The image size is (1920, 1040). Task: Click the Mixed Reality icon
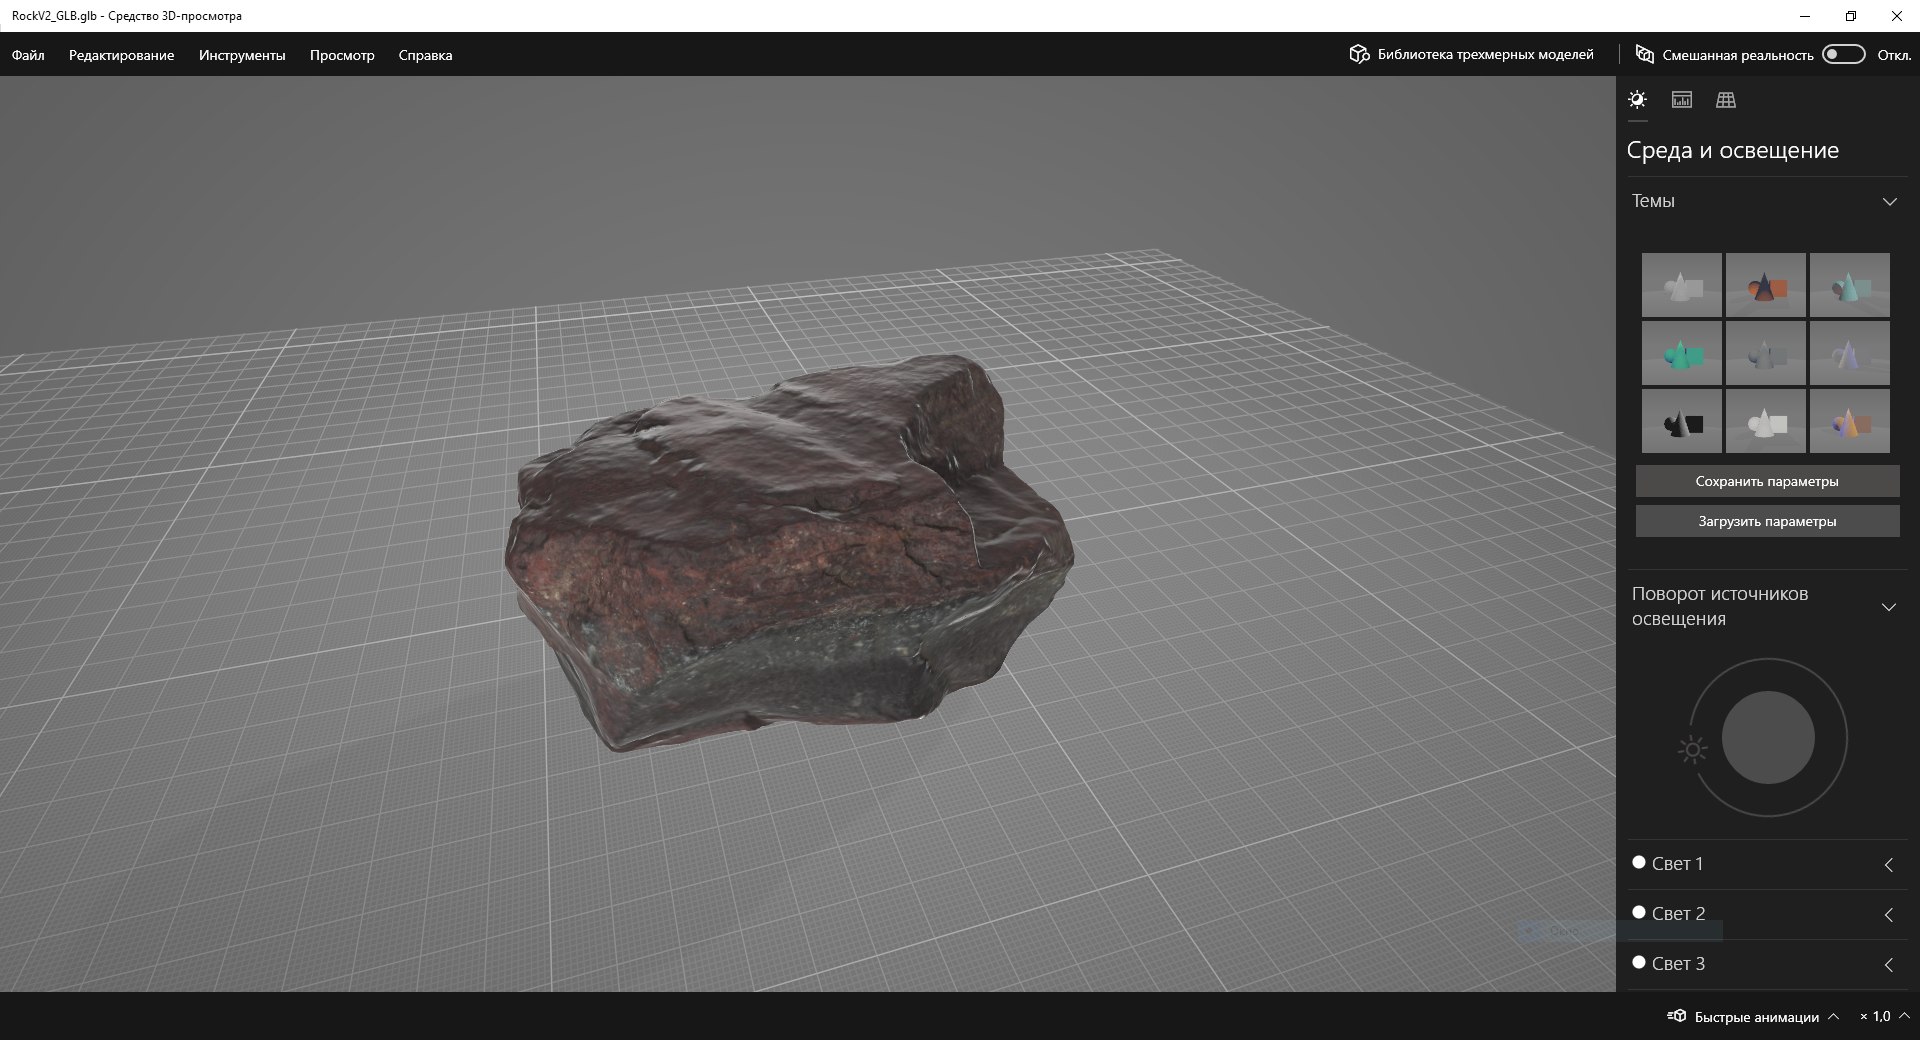click(x=1644, y=54)
